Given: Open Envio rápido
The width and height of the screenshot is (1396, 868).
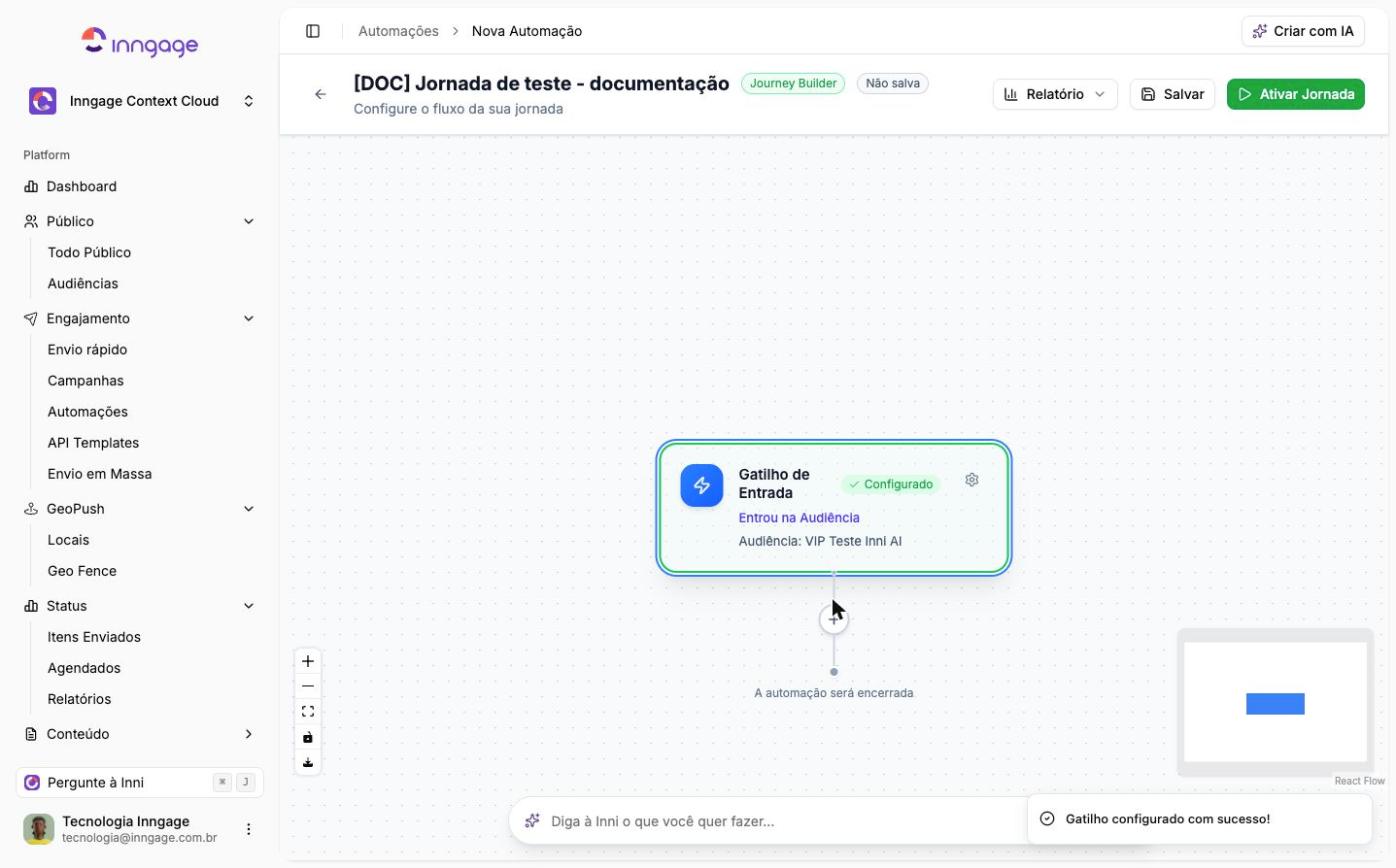Looking at the screenshot, I should pos(87,350).
